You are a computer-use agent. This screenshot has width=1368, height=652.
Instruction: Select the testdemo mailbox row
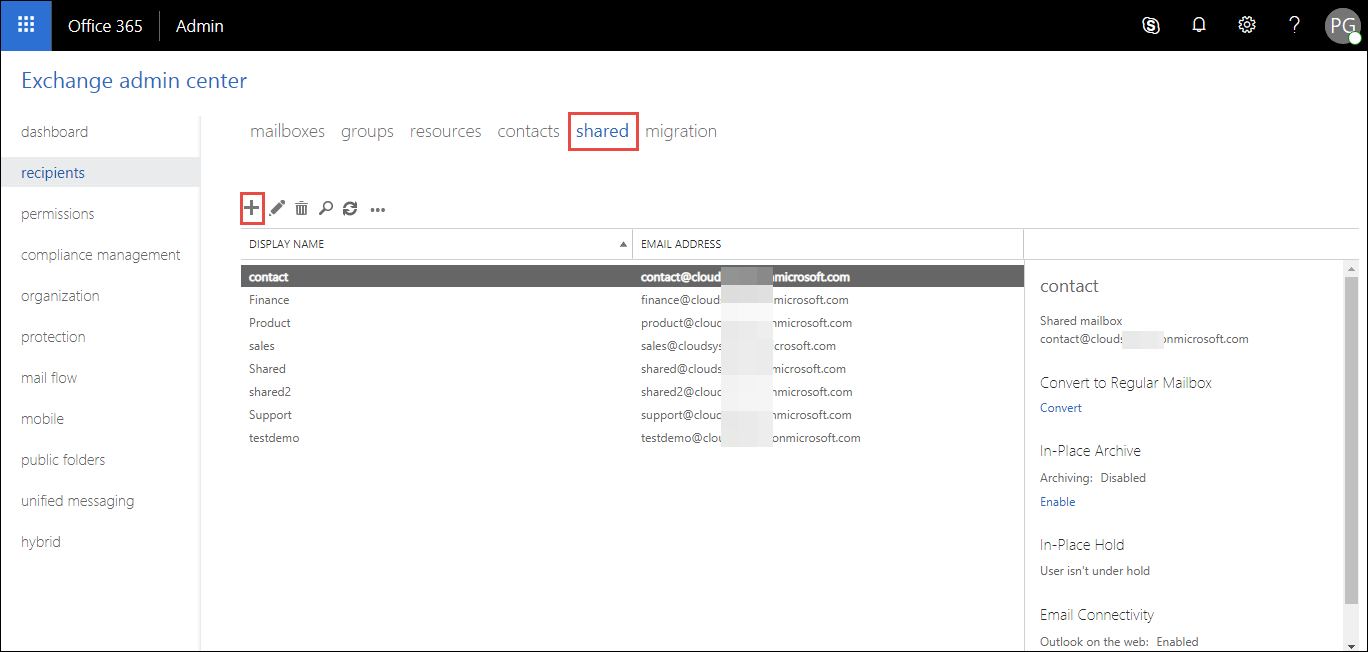click(x=632, y=438)
